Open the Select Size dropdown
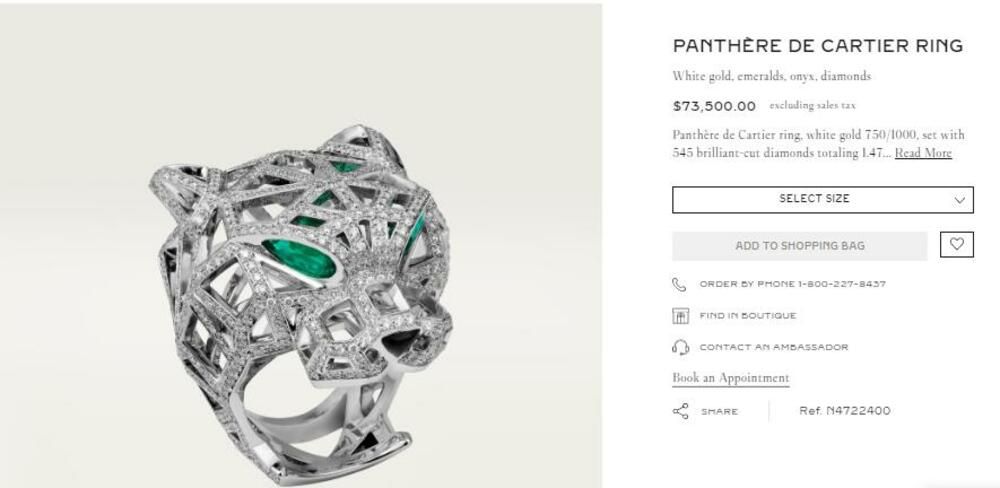Screen dimensions: 1000x488 click(x=823, y=200)
